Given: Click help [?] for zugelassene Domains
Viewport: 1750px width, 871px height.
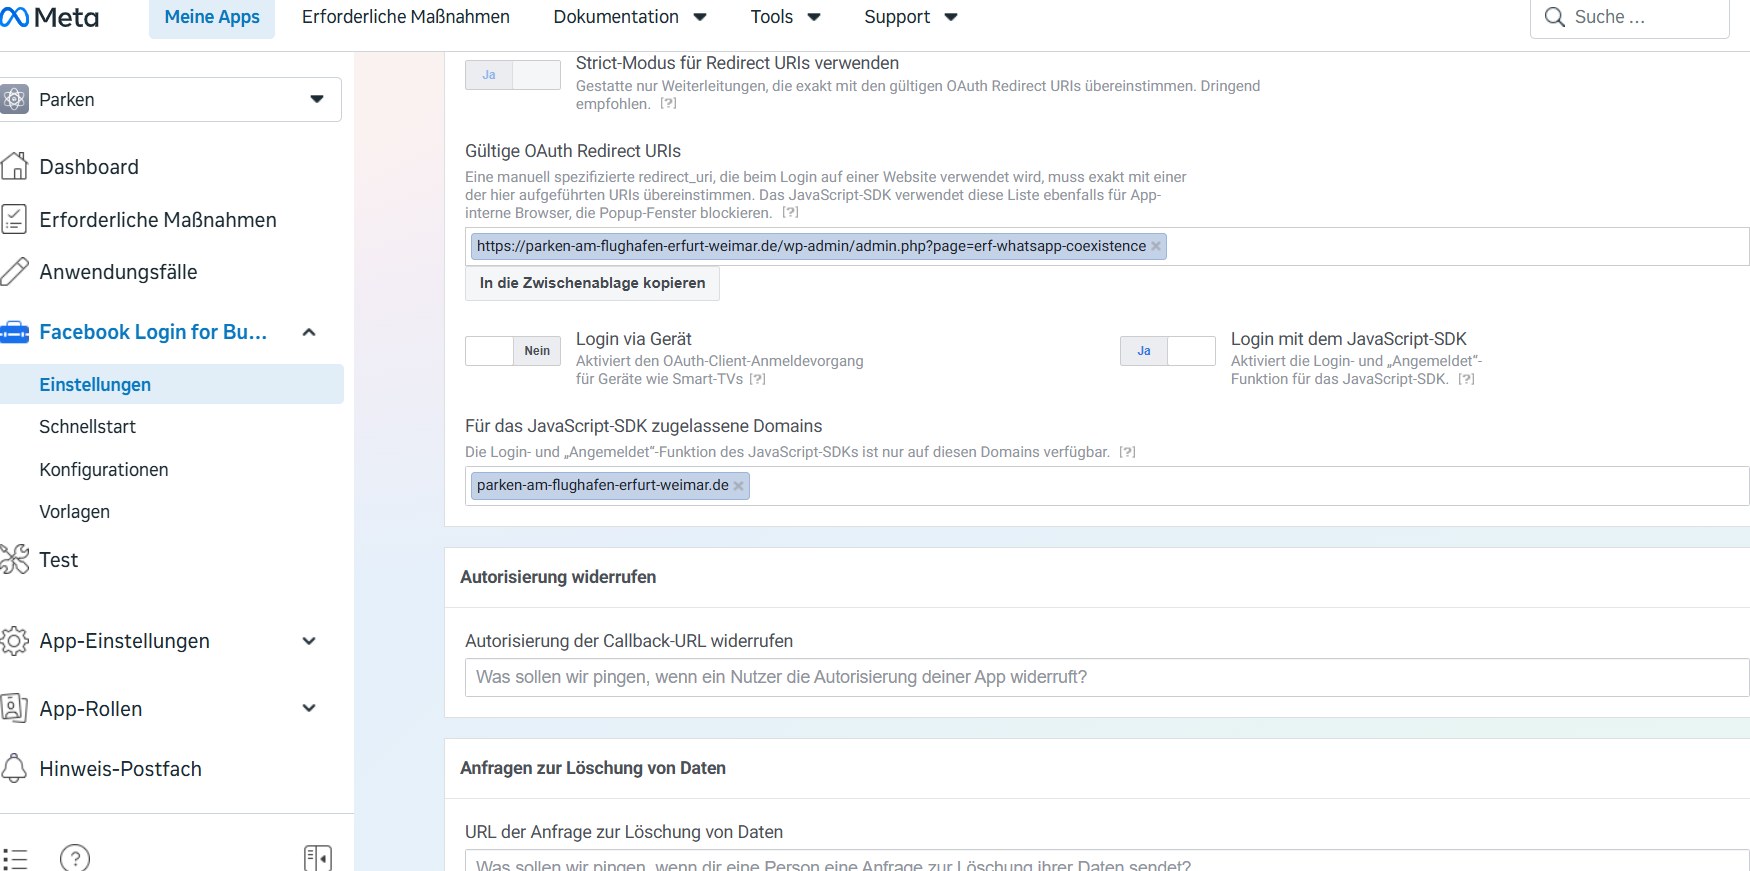Looking at the screenshot, I should [x=1127, y=452].
